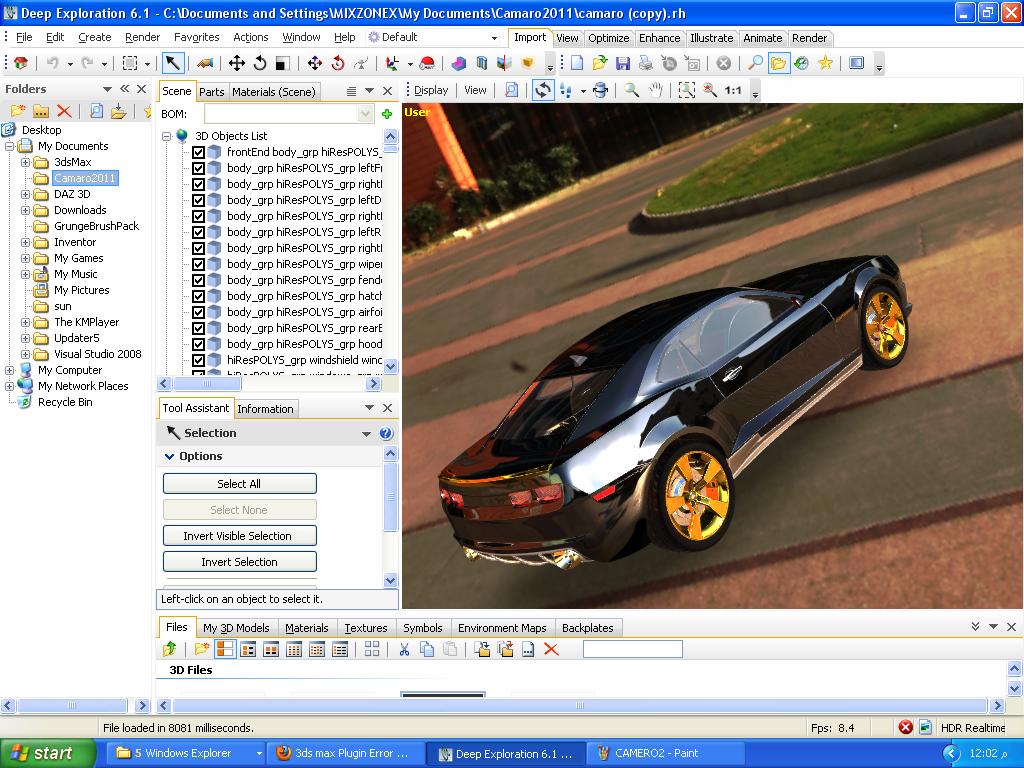
Task: Click the scissors Cut icon in the Files toolbar
Action: 404,648
